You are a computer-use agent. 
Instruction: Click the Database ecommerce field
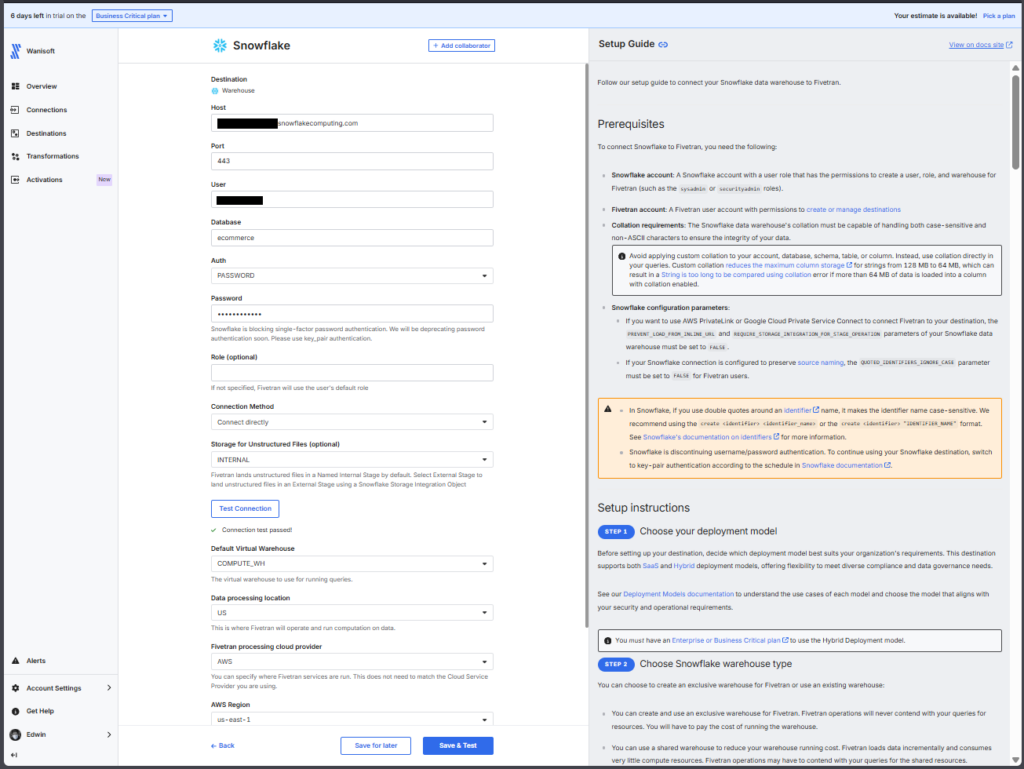click(352, 238)
